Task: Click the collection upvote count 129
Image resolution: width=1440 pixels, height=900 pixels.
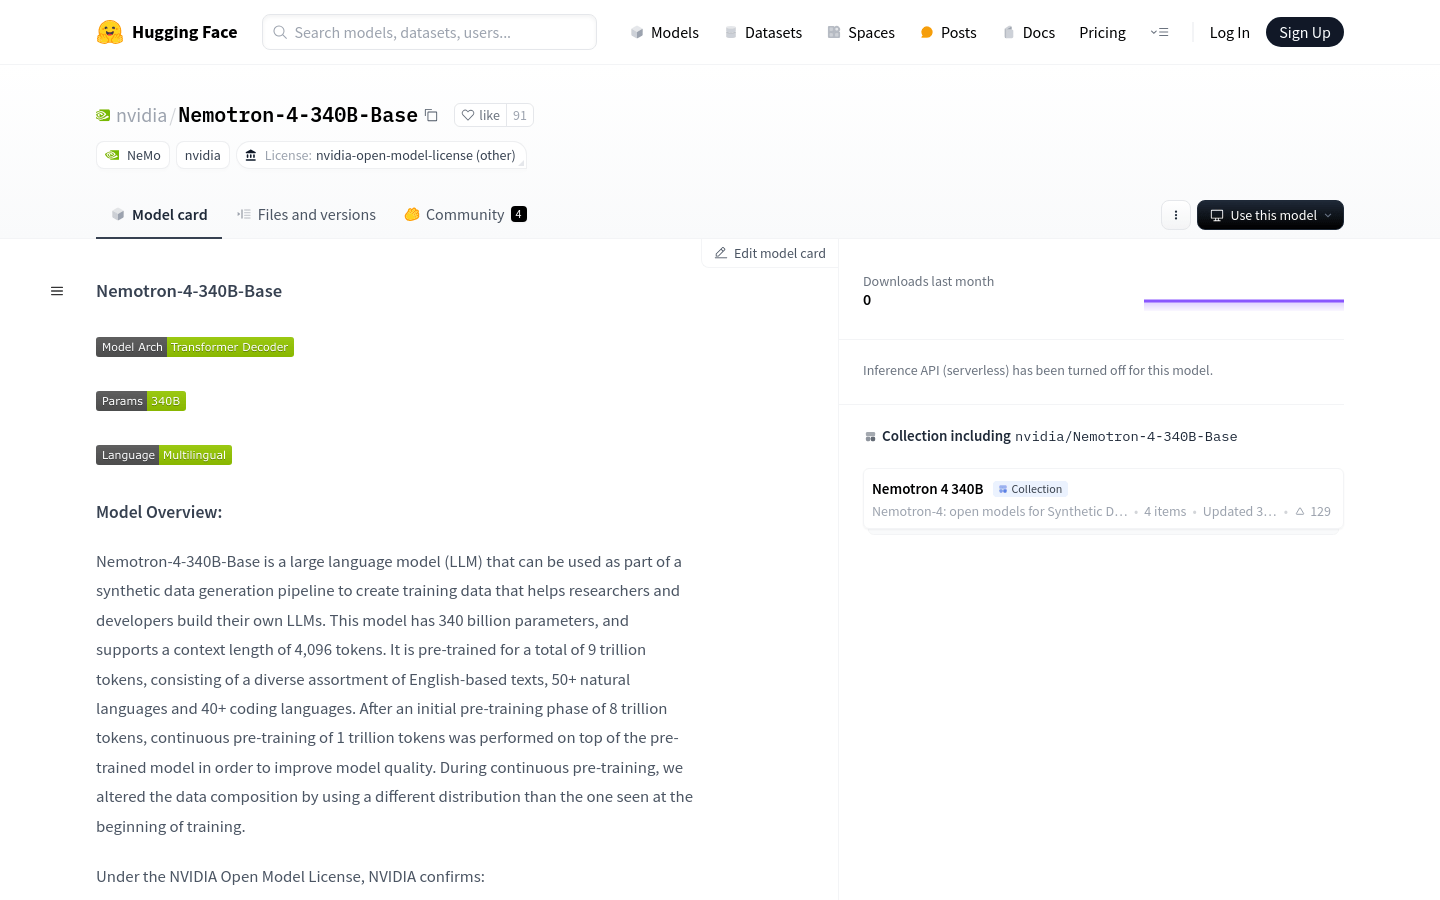Action: tap(1313, 511)
